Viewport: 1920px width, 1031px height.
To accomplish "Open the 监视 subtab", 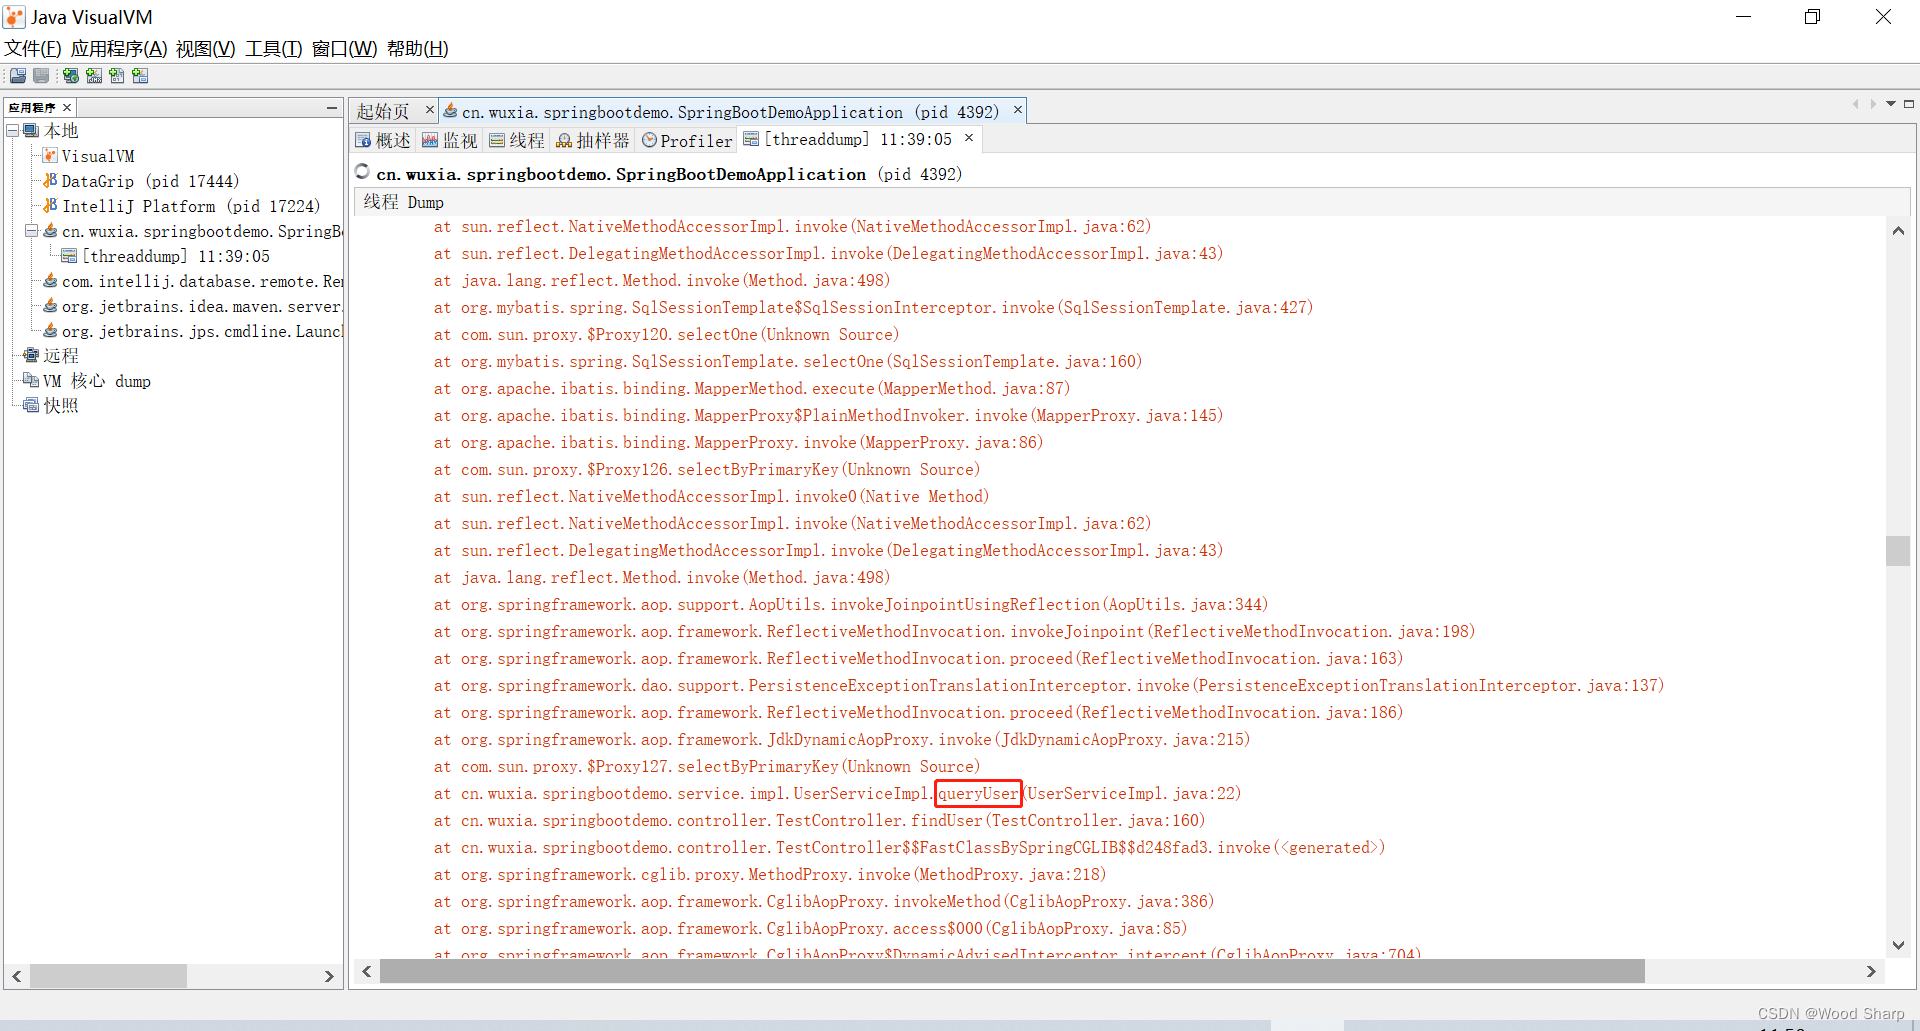I will click(450, 141).
